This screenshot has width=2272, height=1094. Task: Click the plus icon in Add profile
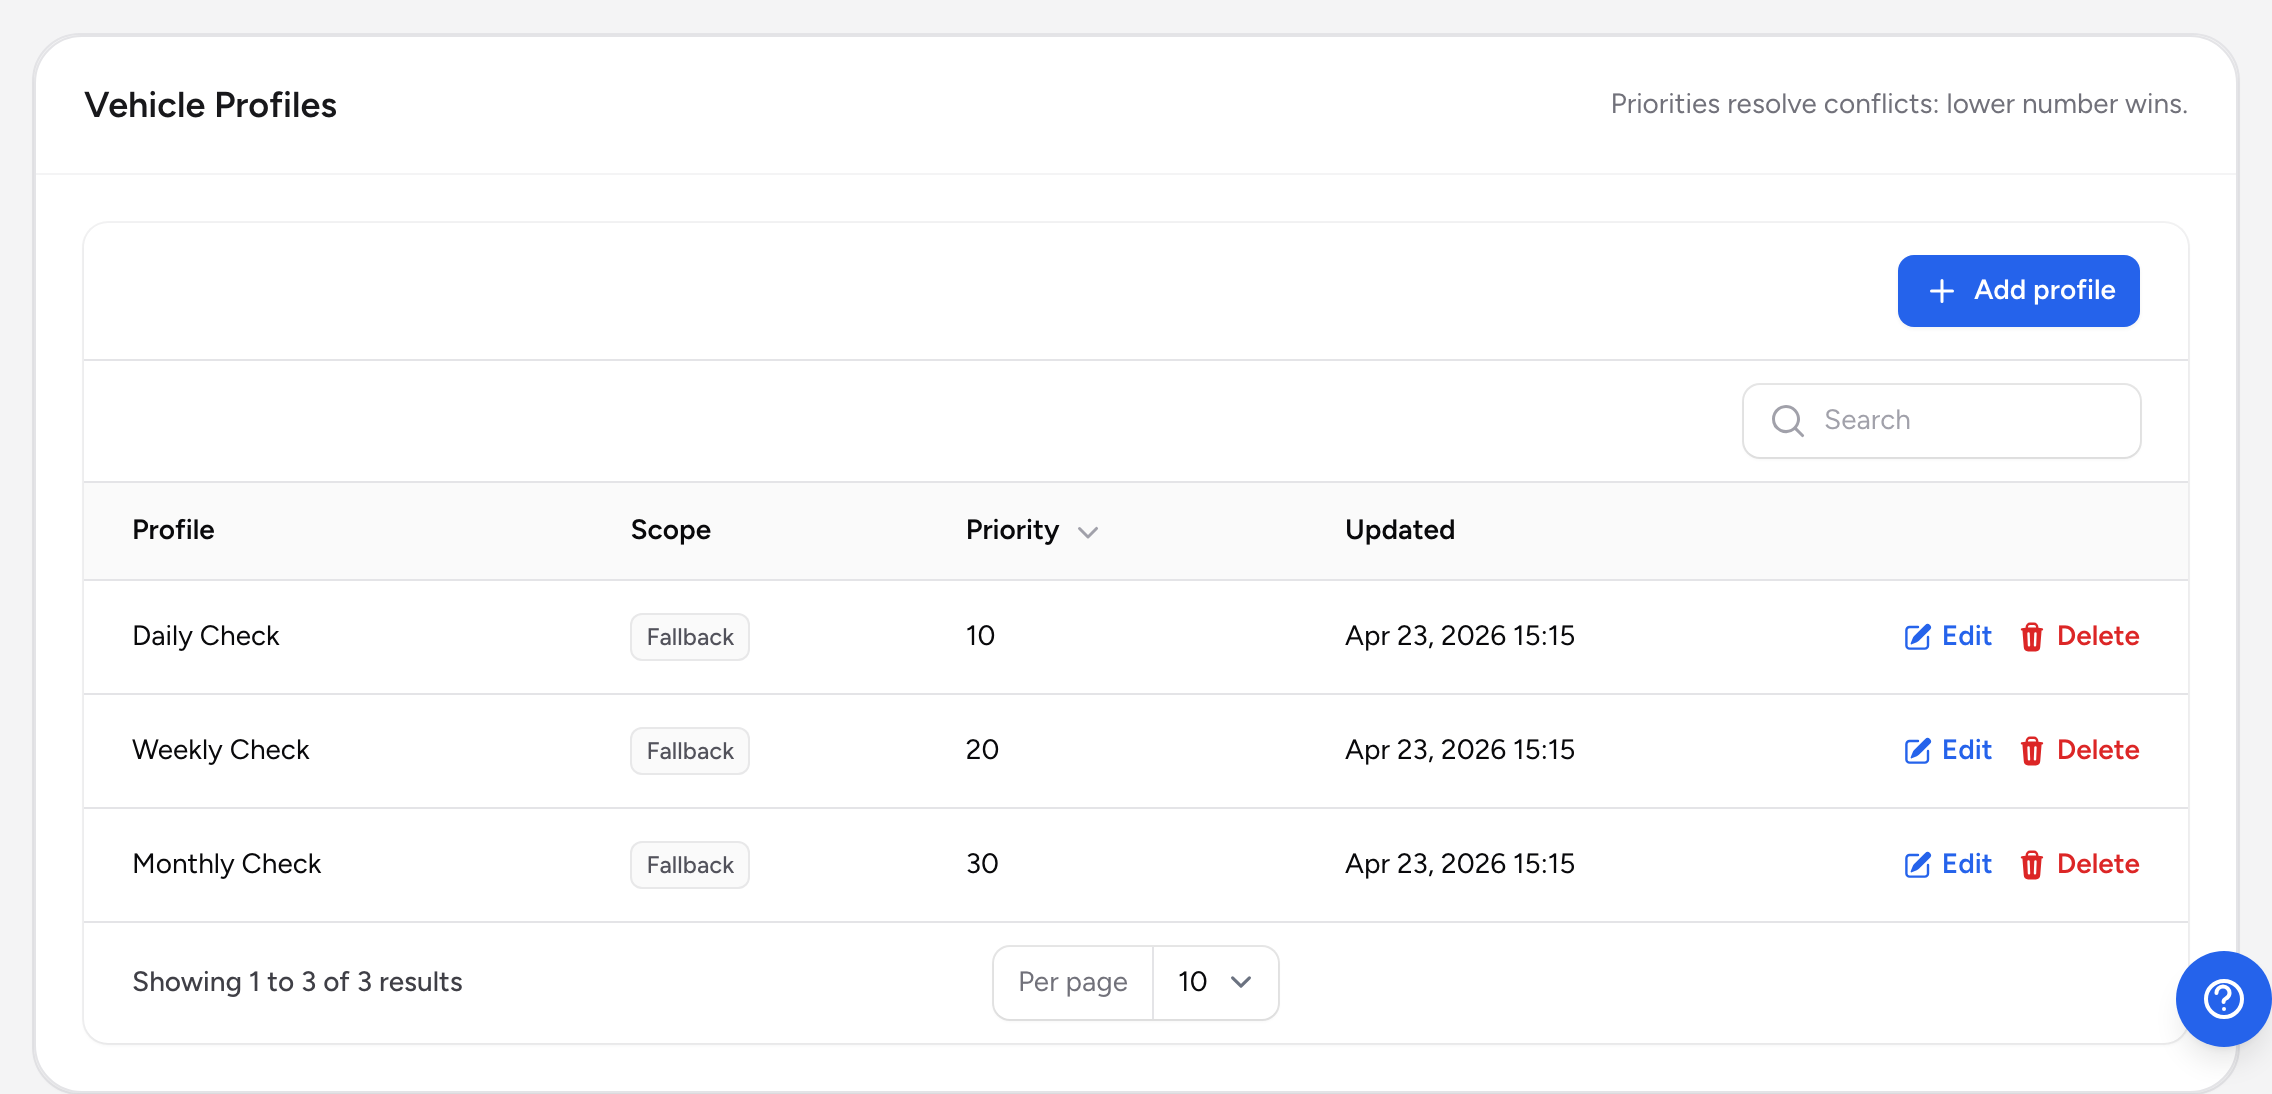click(x=1941, y=291)
